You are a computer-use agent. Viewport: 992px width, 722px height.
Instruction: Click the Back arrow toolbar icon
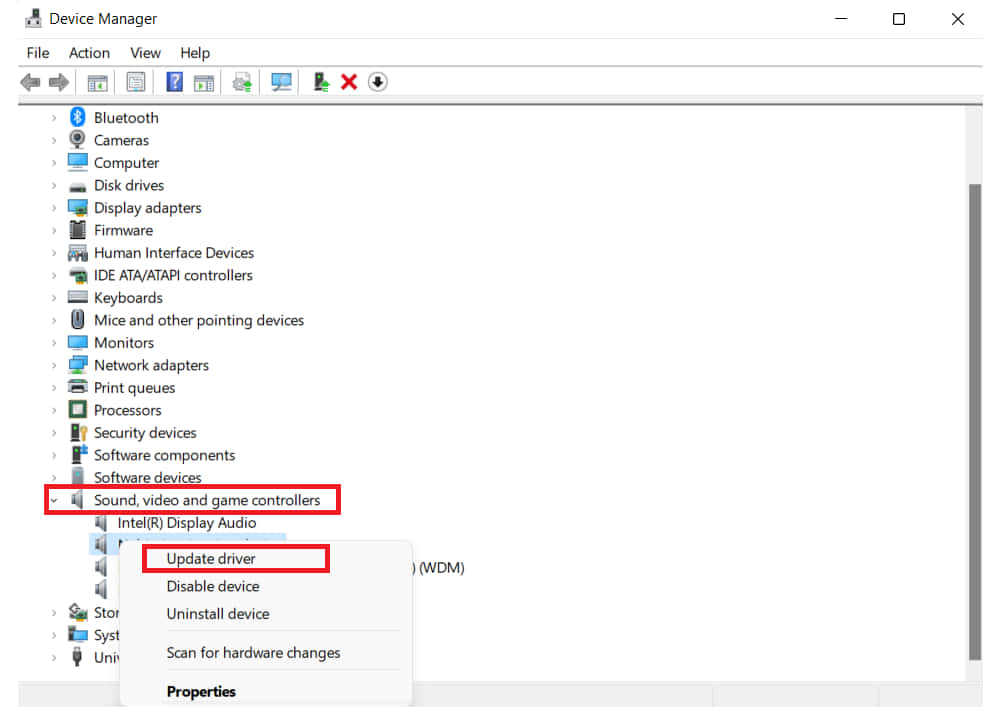point(30,82)
